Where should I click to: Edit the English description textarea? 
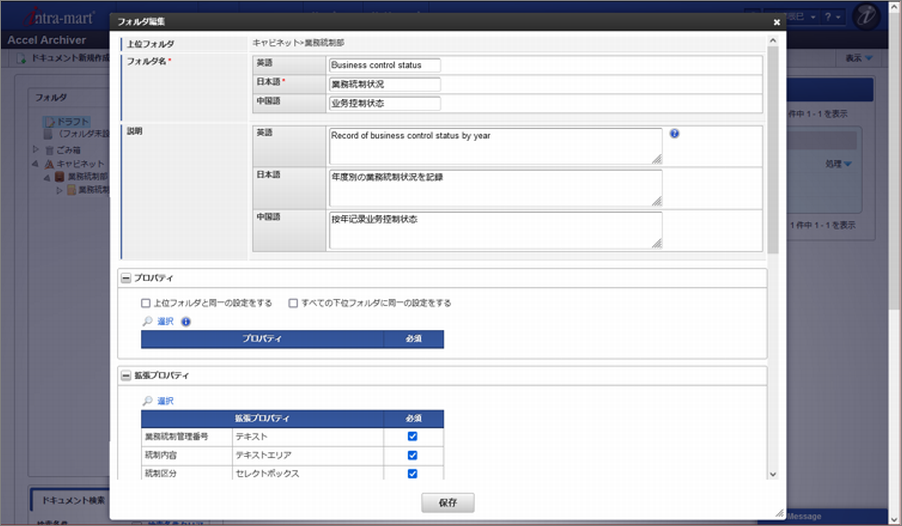click(x=495, y=146)
